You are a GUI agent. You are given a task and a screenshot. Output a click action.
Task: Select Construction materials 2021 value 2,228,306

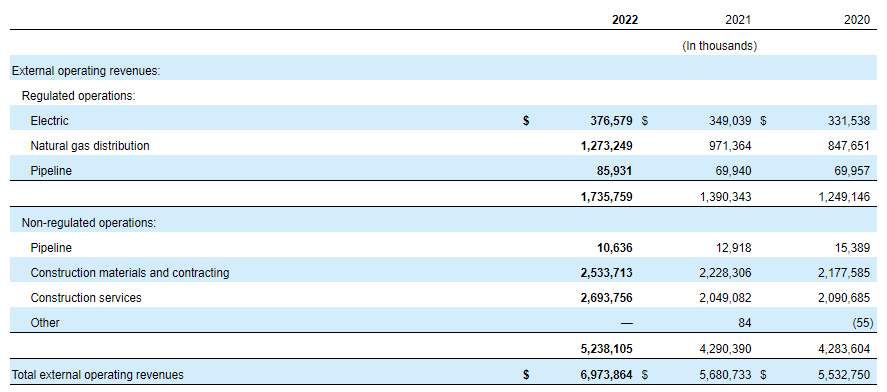click(x=725, y=273)
